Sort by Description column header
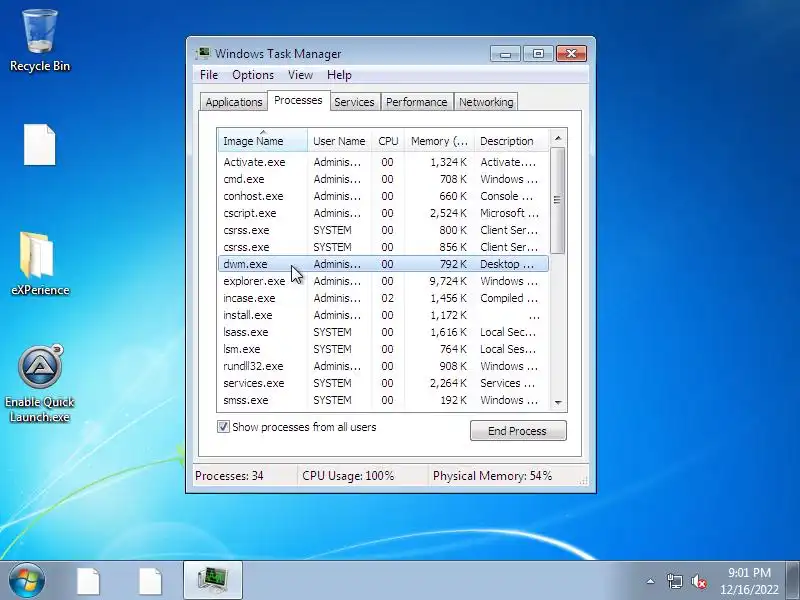This screenshot has height=600, width=800. (x=511, y=141)
